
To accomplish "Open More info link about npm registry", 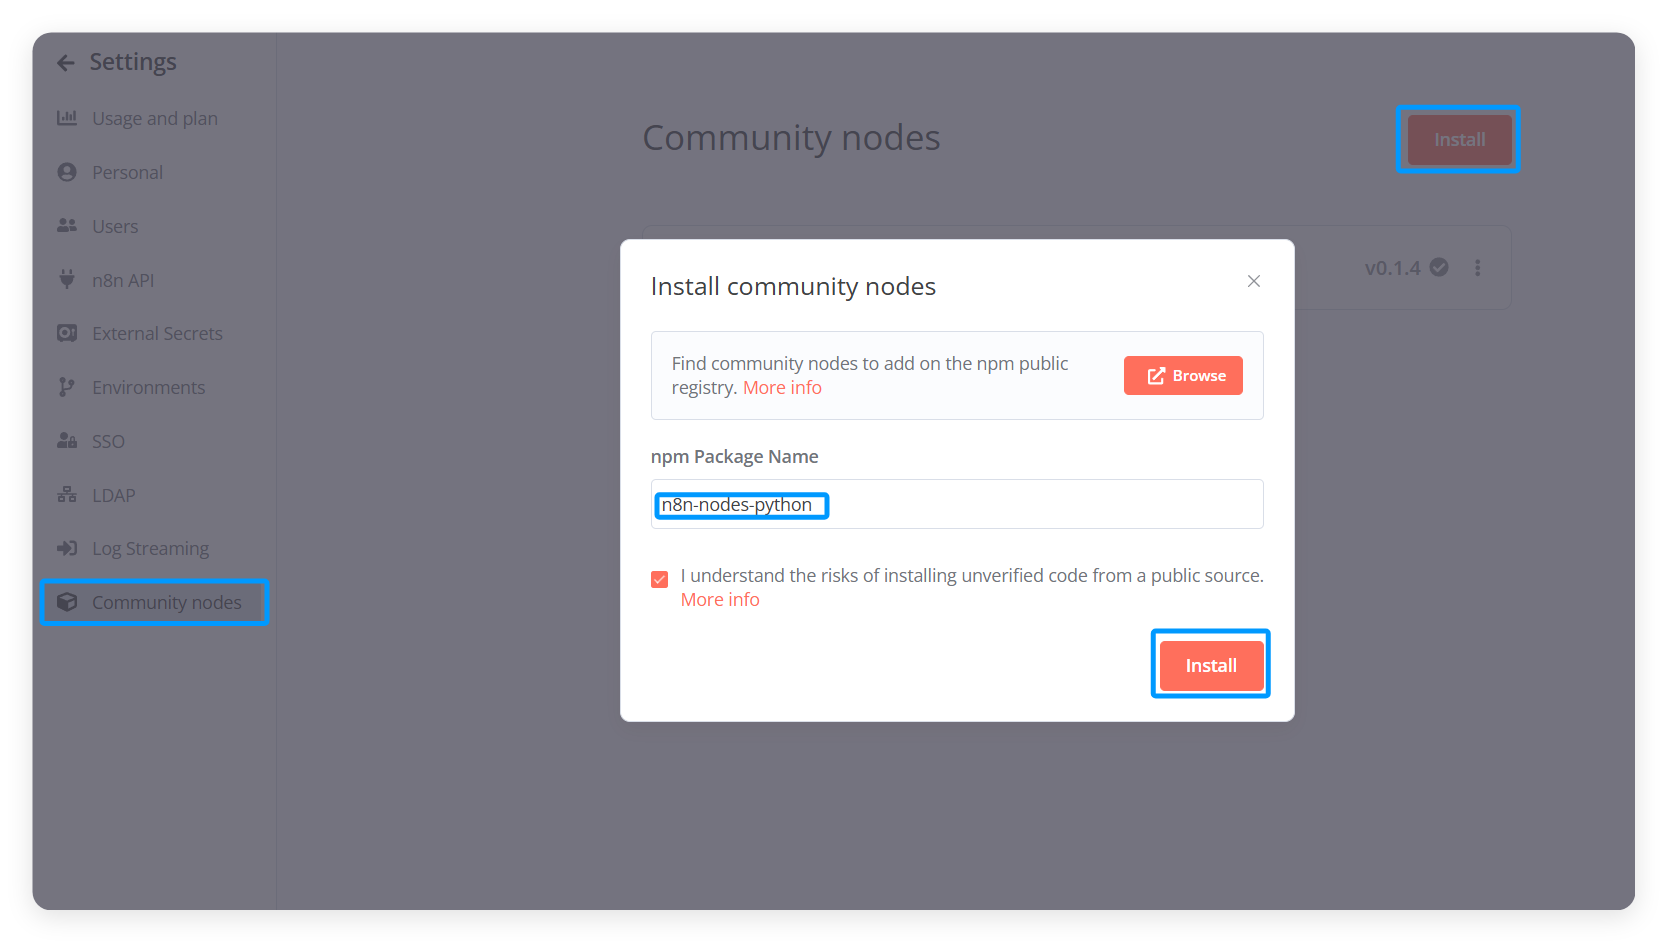I will 782,388.
